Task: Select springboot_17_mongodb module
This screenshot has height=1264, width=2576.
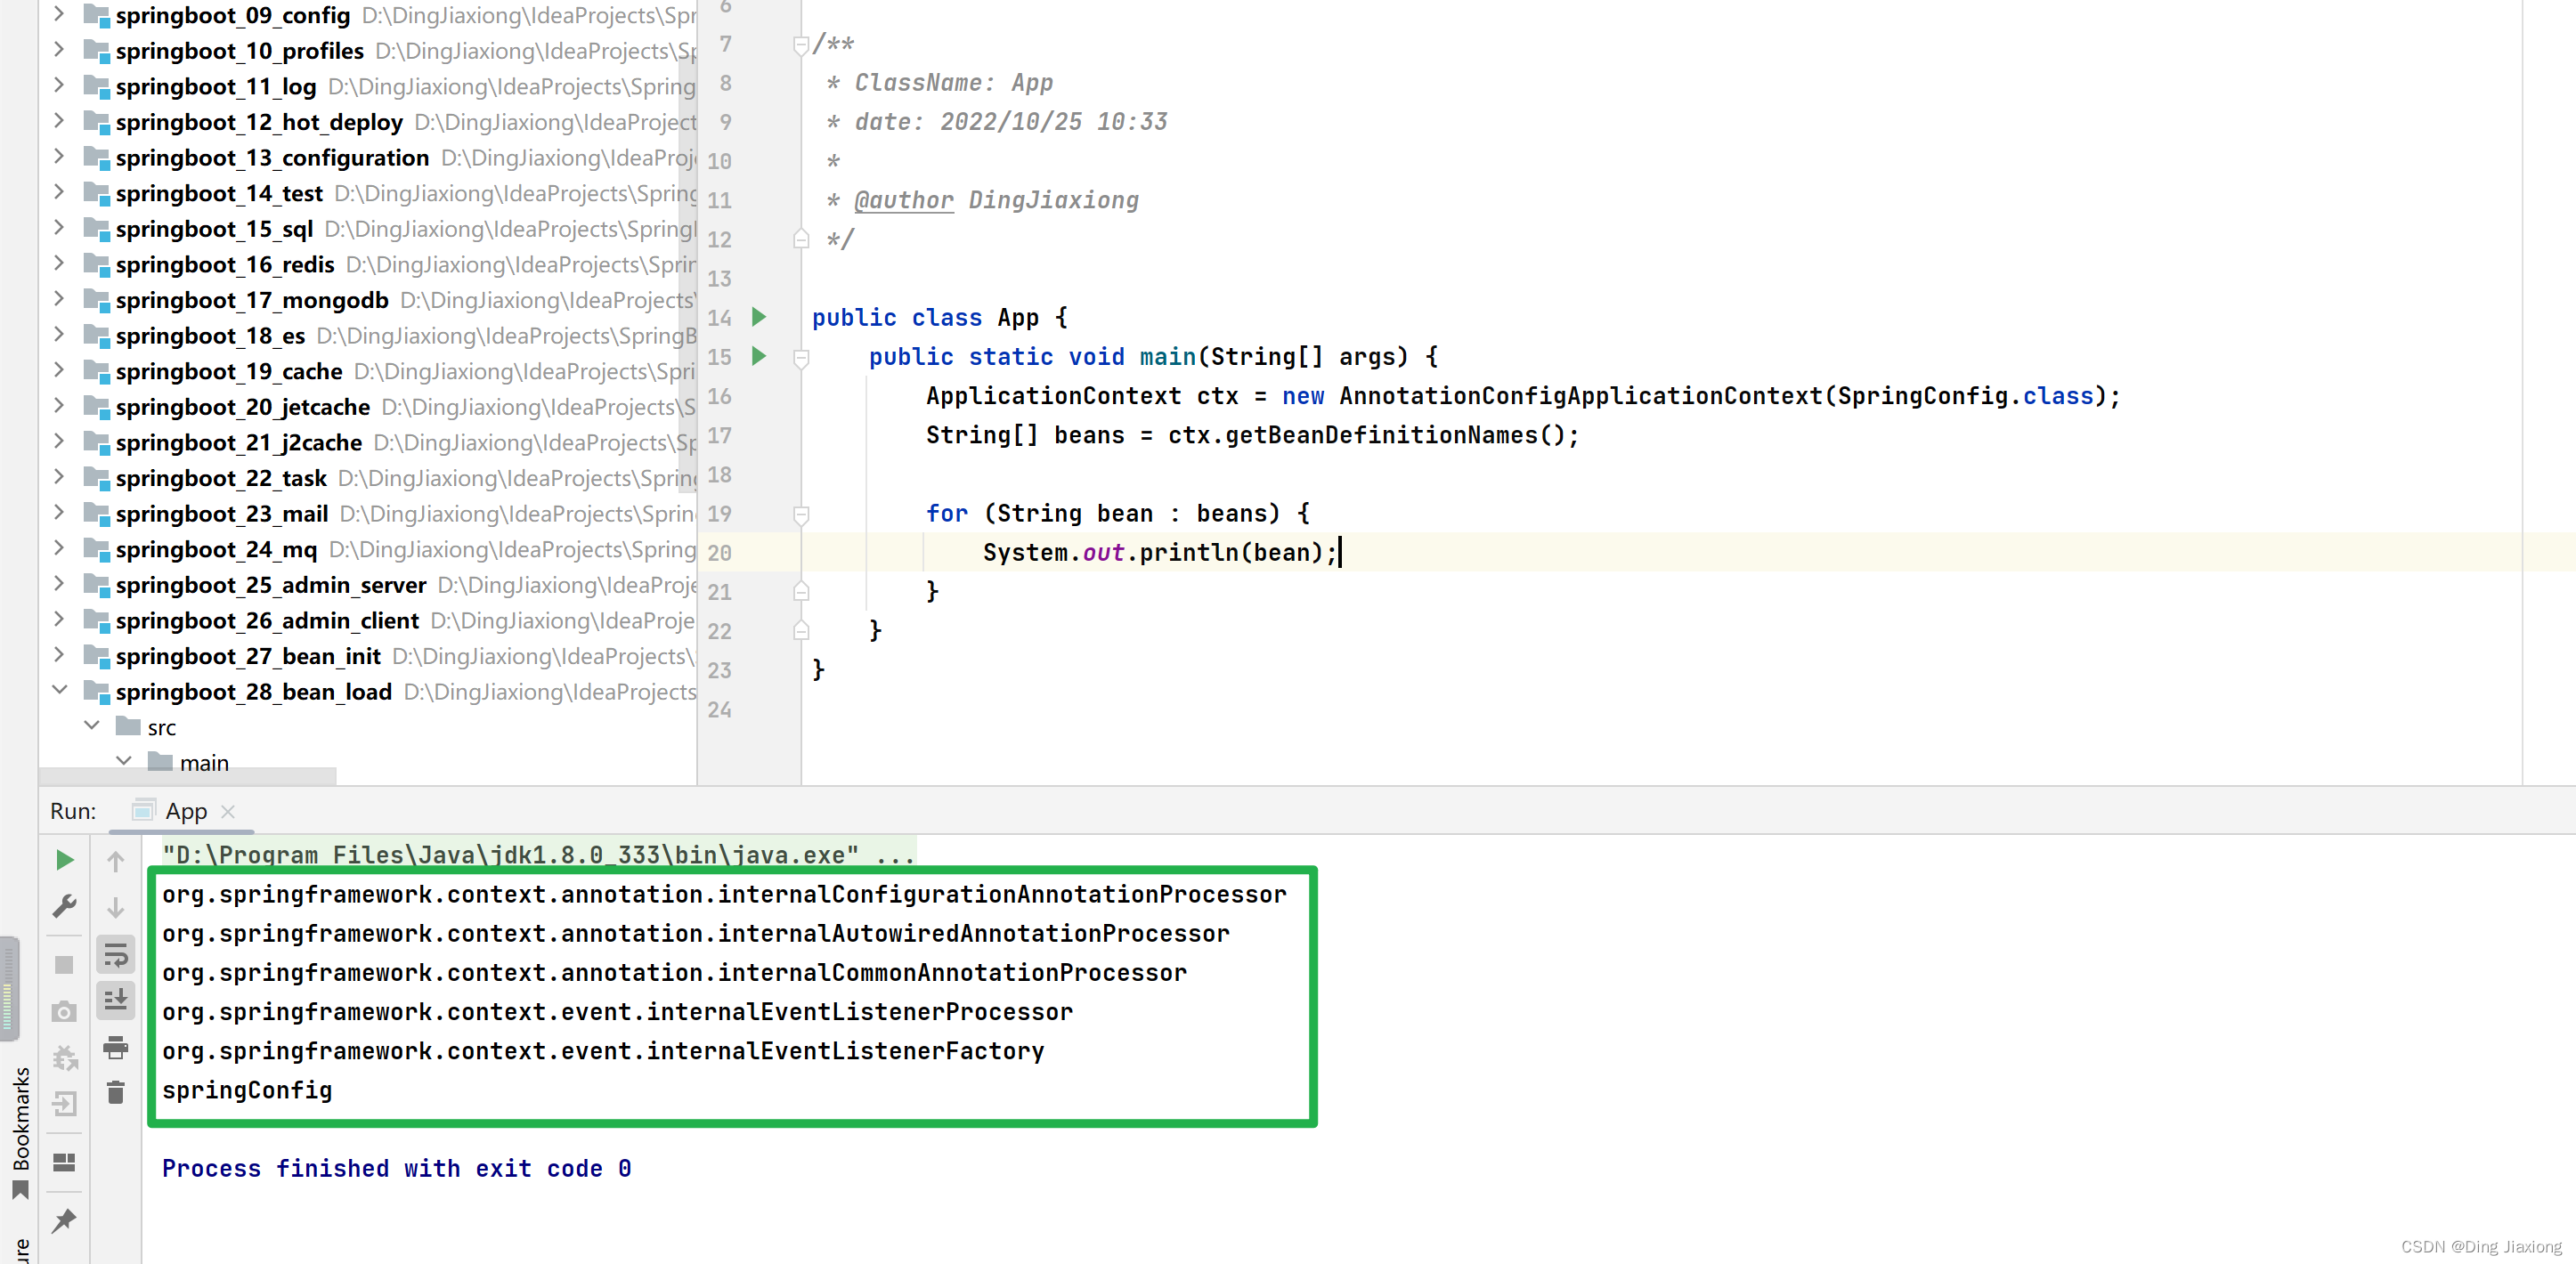Action: point(252,300)
